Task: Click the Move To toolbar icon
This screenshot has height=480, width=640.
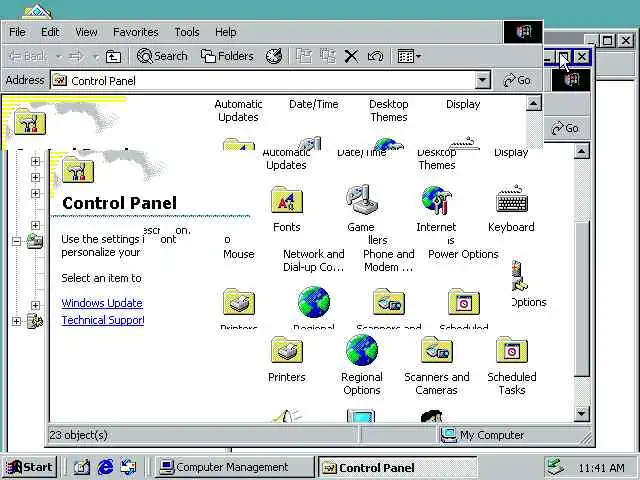Action: [304, 56]
